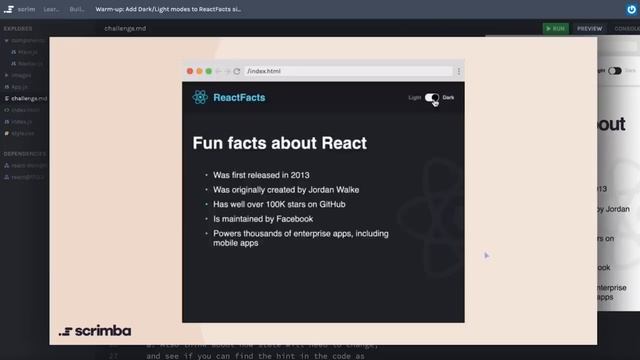The width and height of the screenshot is (640, 360).
Task: Select the challenge.md editor tab
Action: (x=125, y=29)
